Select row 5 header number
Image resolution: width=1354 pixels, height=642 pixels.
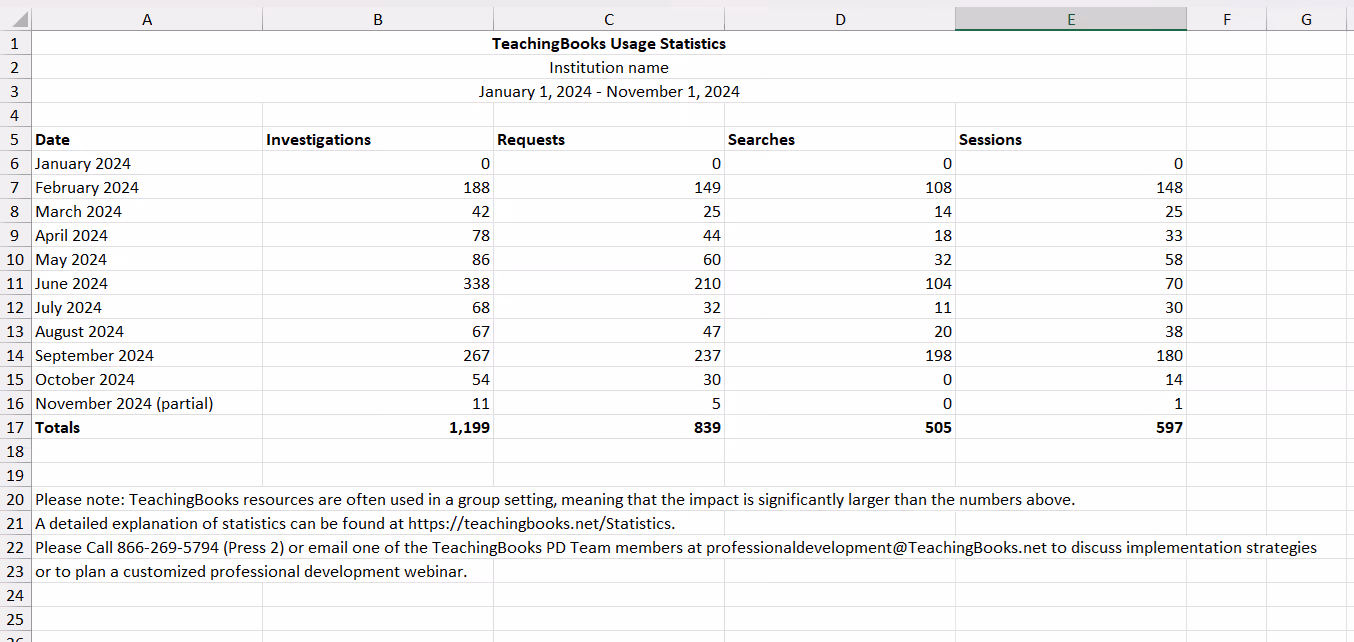click(16, 140)
